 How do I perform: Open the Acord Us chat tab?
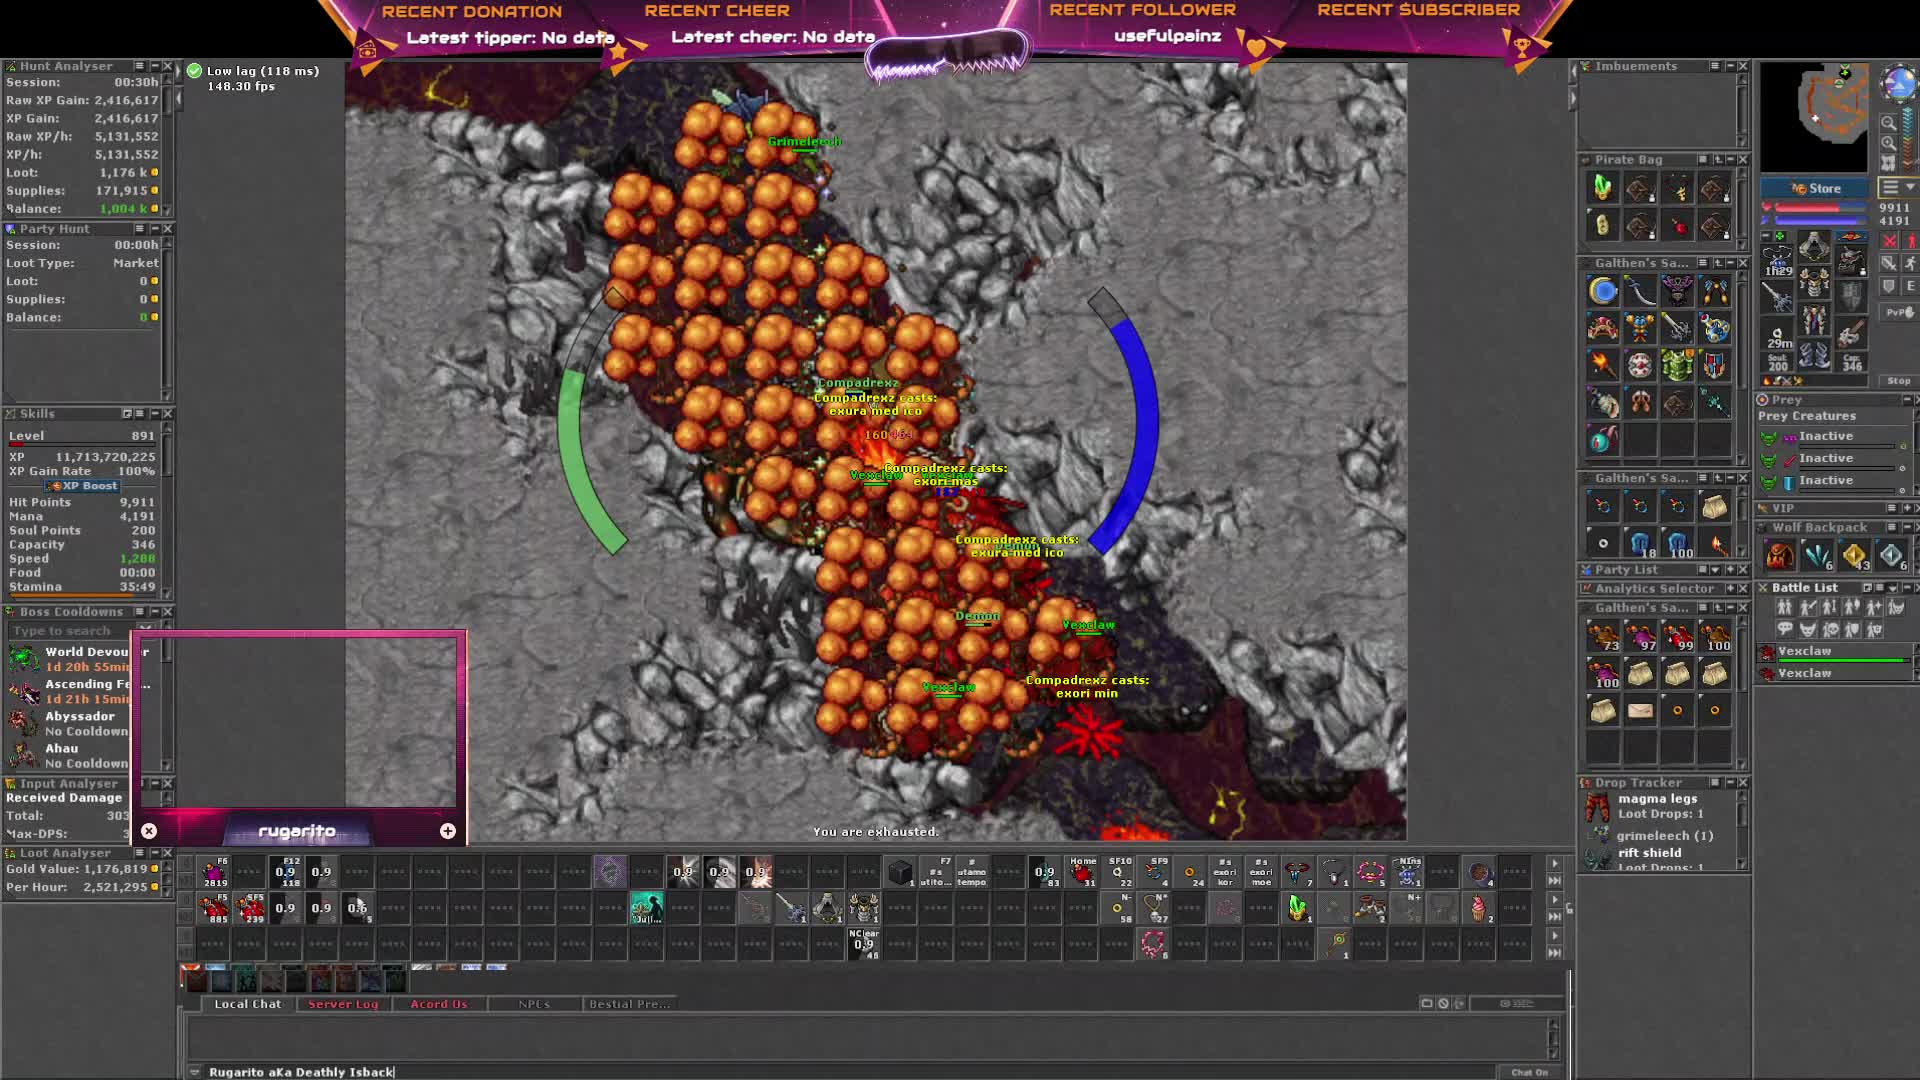(x=439, y=1004)
